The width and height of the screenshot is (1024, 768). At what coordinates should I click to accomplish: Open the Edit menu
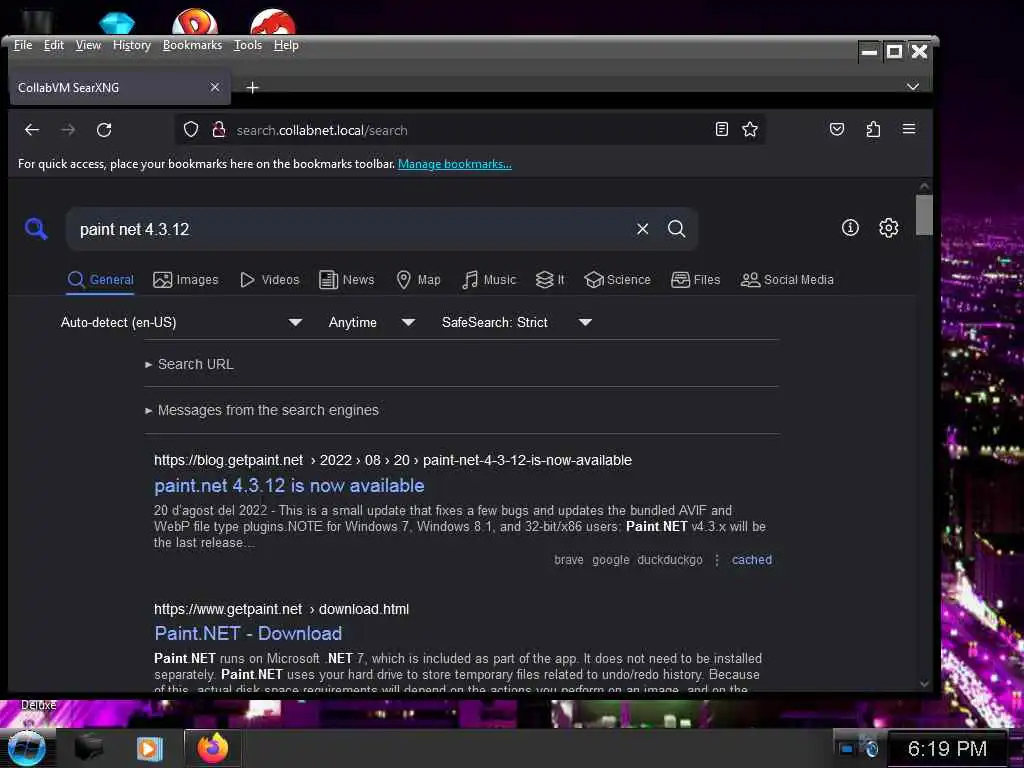54,45
